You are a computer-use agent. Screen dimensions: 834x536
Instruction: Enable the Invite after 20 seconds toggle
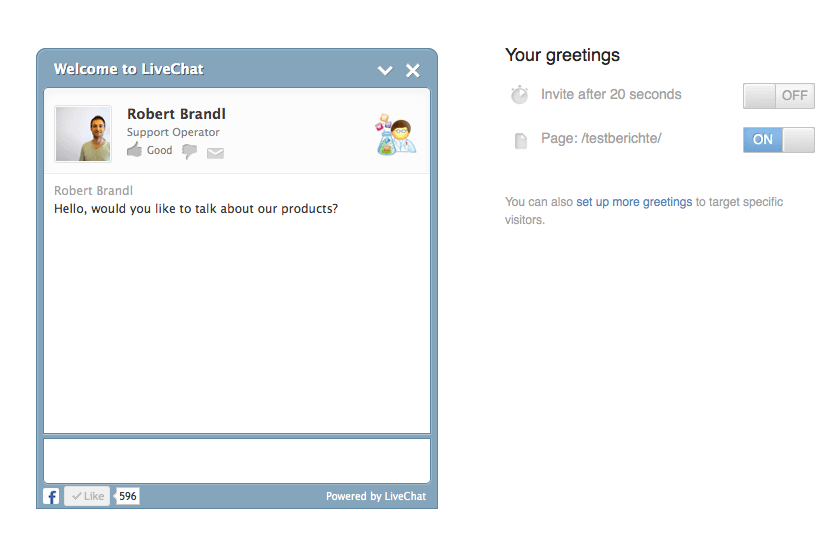[779, 96]
